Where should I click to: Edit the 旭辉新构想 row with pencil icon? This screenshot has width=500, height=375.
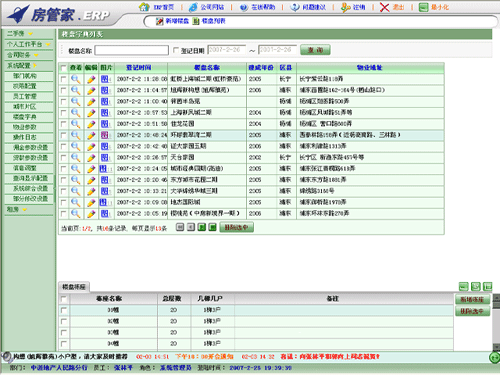tap(91, 90)
